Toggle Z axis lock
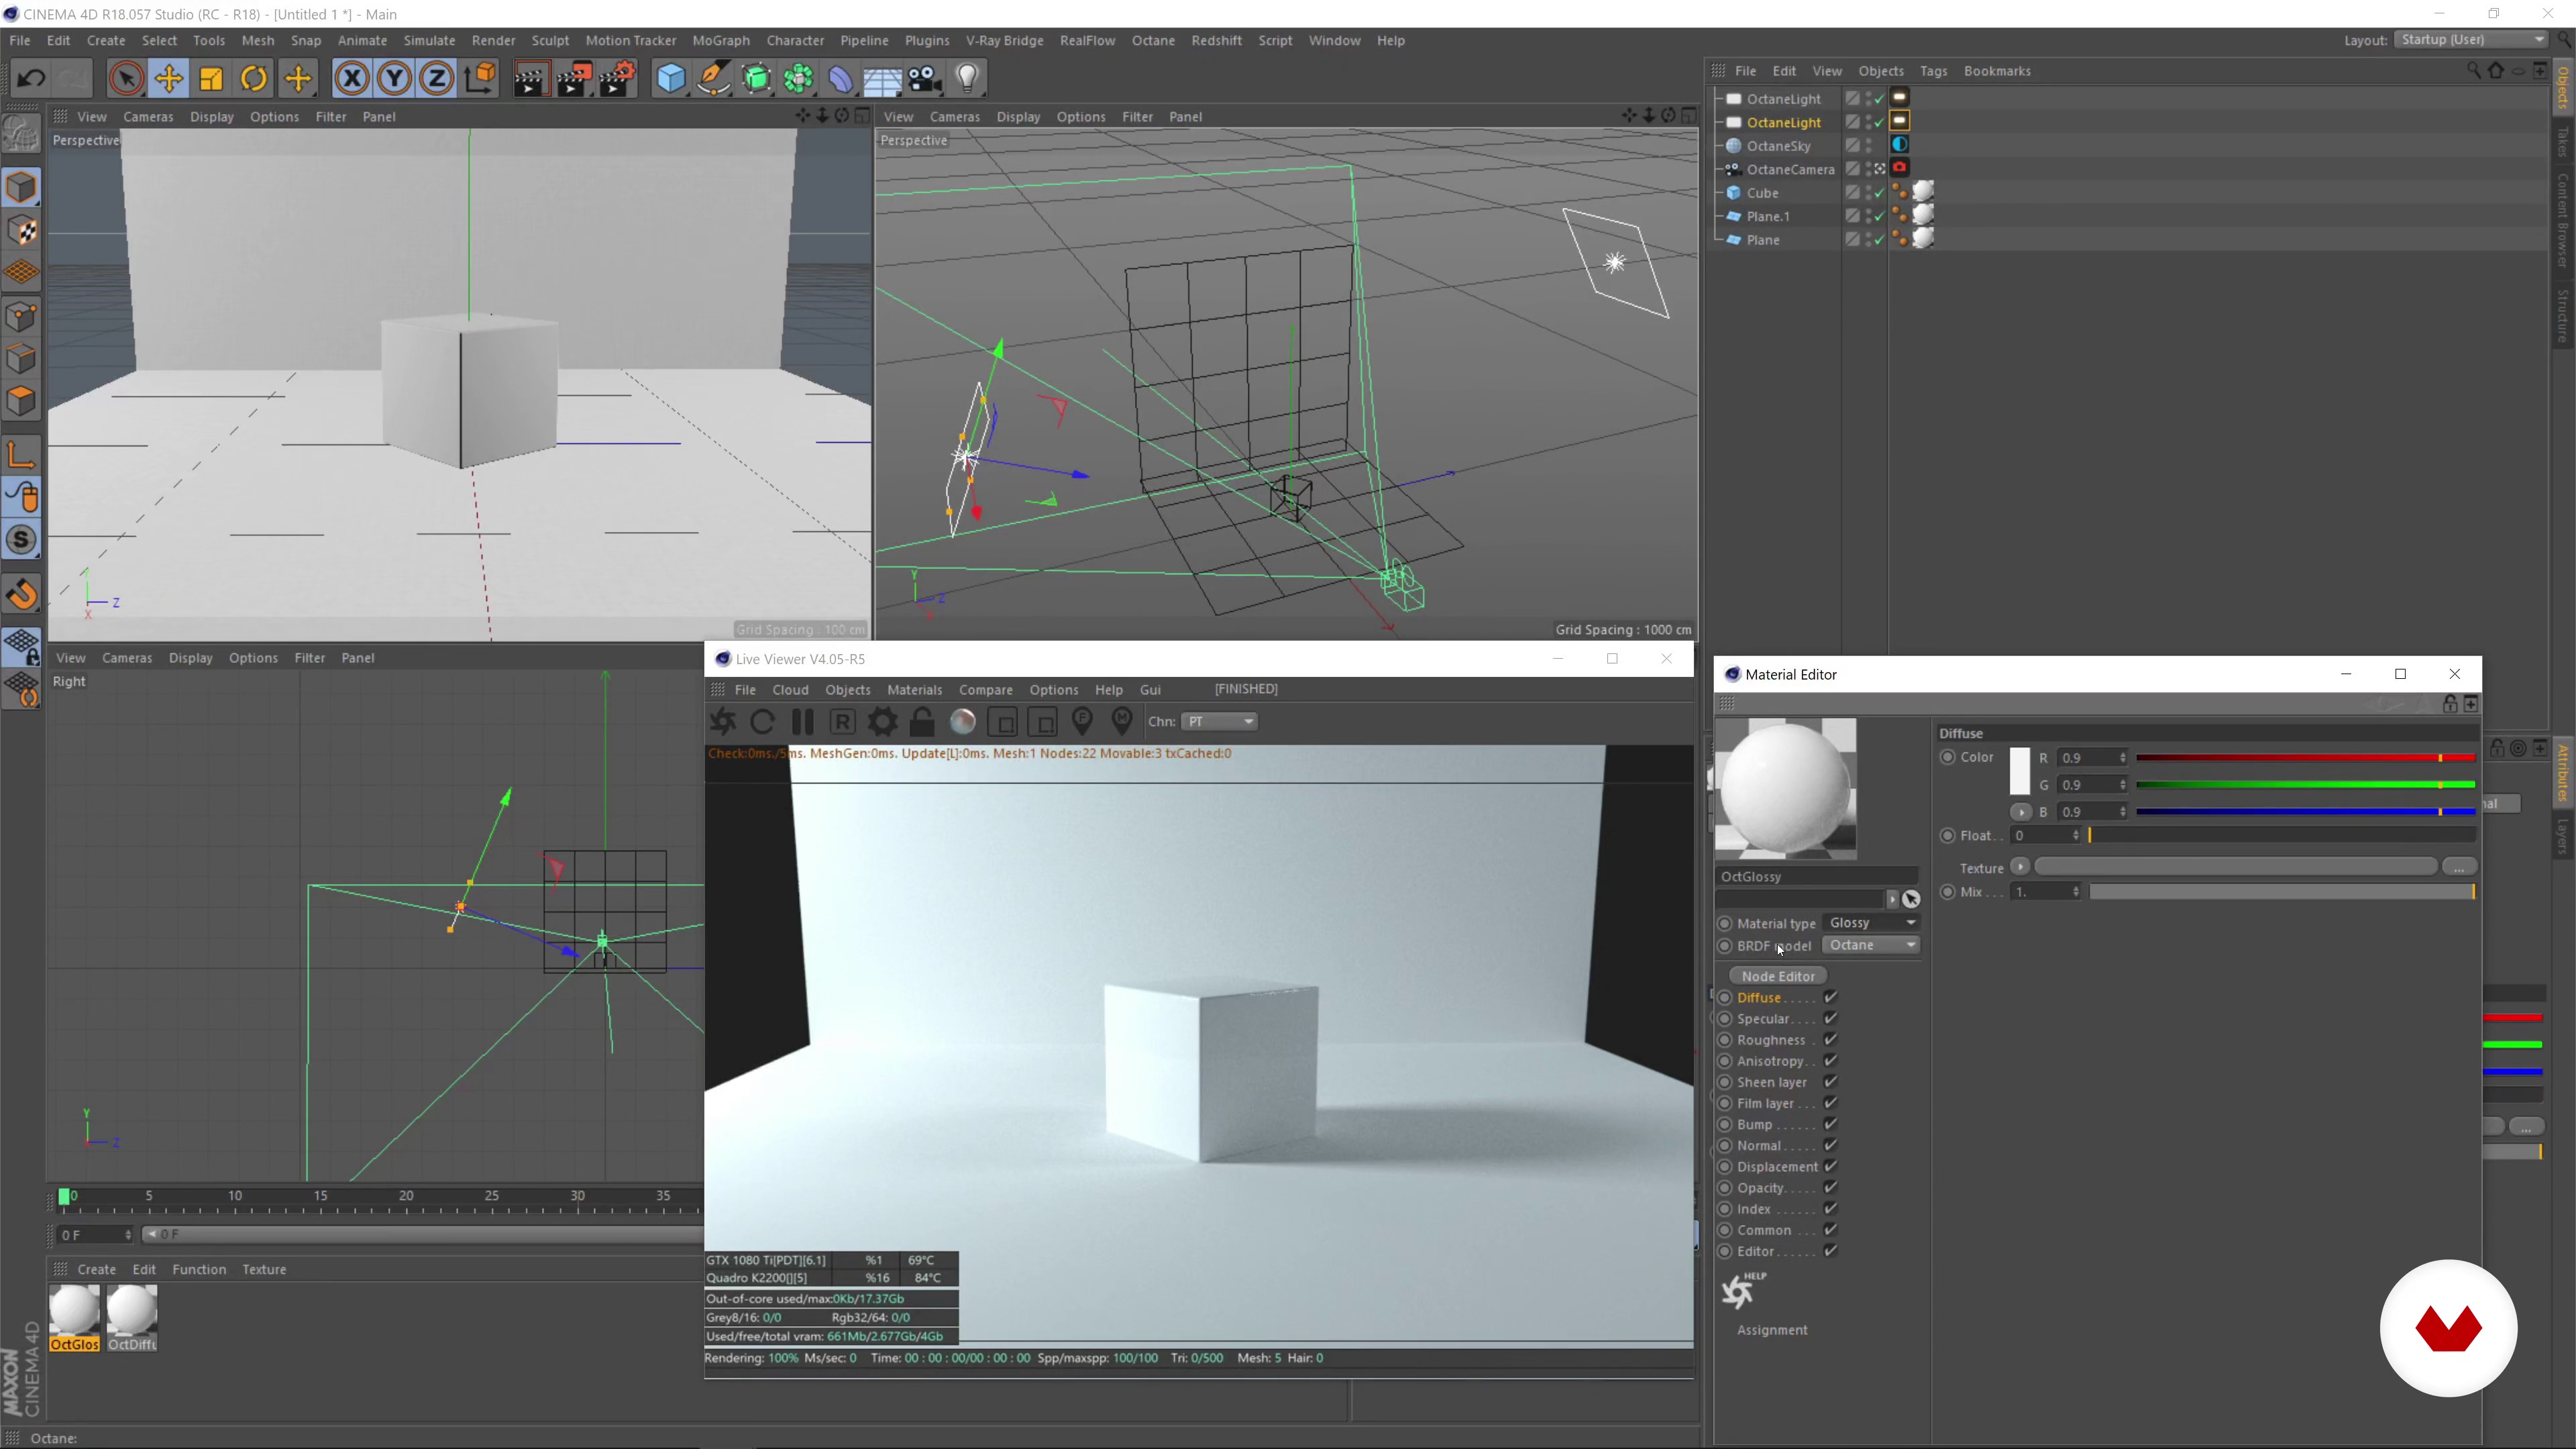 click(x=437, y=78)
